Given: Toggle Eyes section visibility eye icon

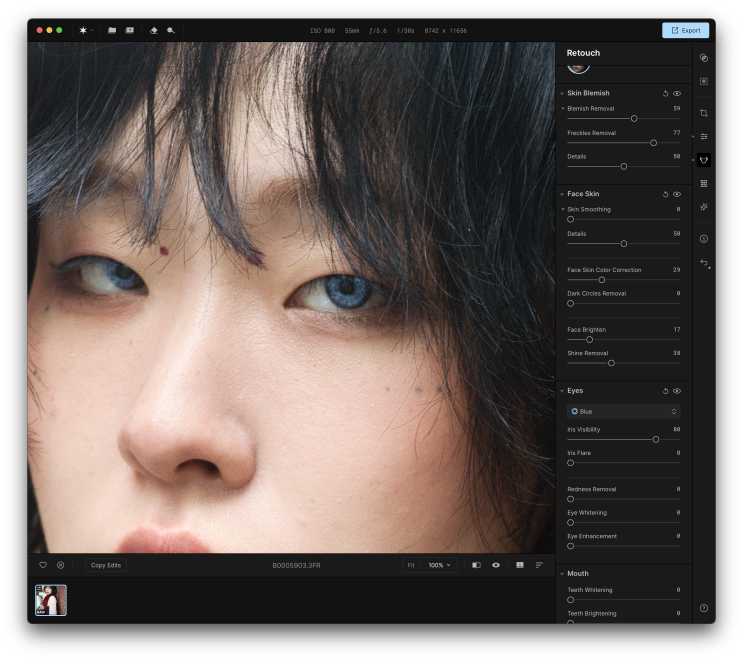Looking at the screenshot, I should [677, 391].
